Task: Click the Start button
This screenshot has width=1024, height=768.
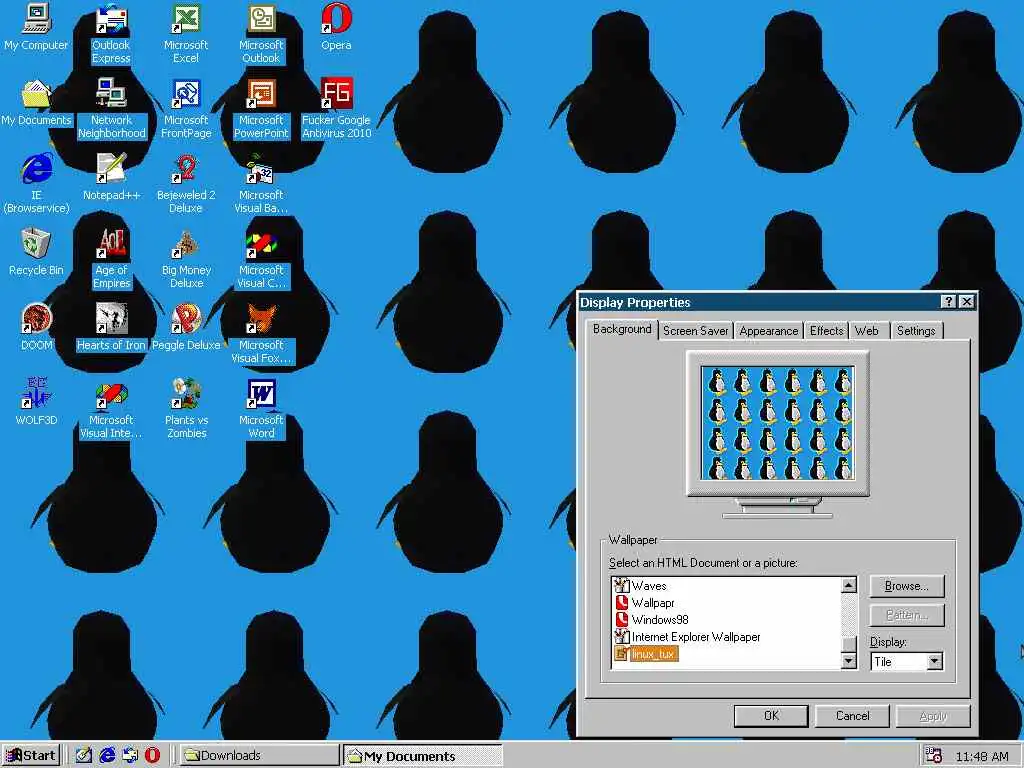Action: pos(31,755)
